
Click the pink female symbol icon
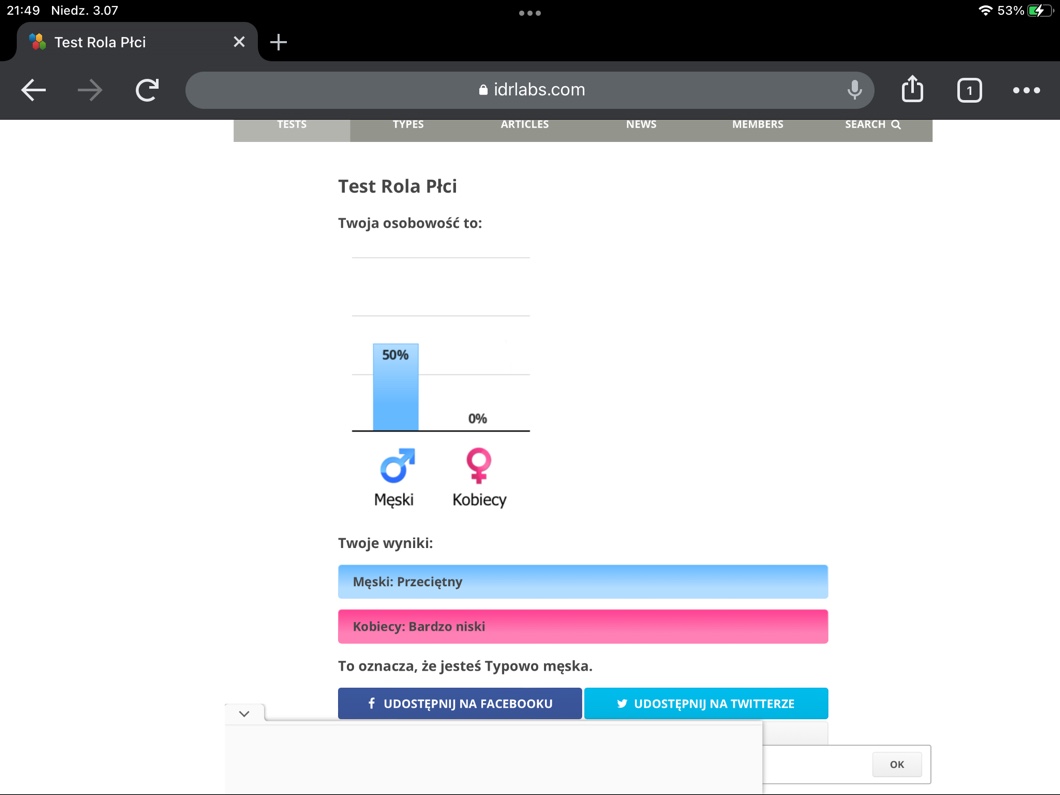tap(479, 465)
